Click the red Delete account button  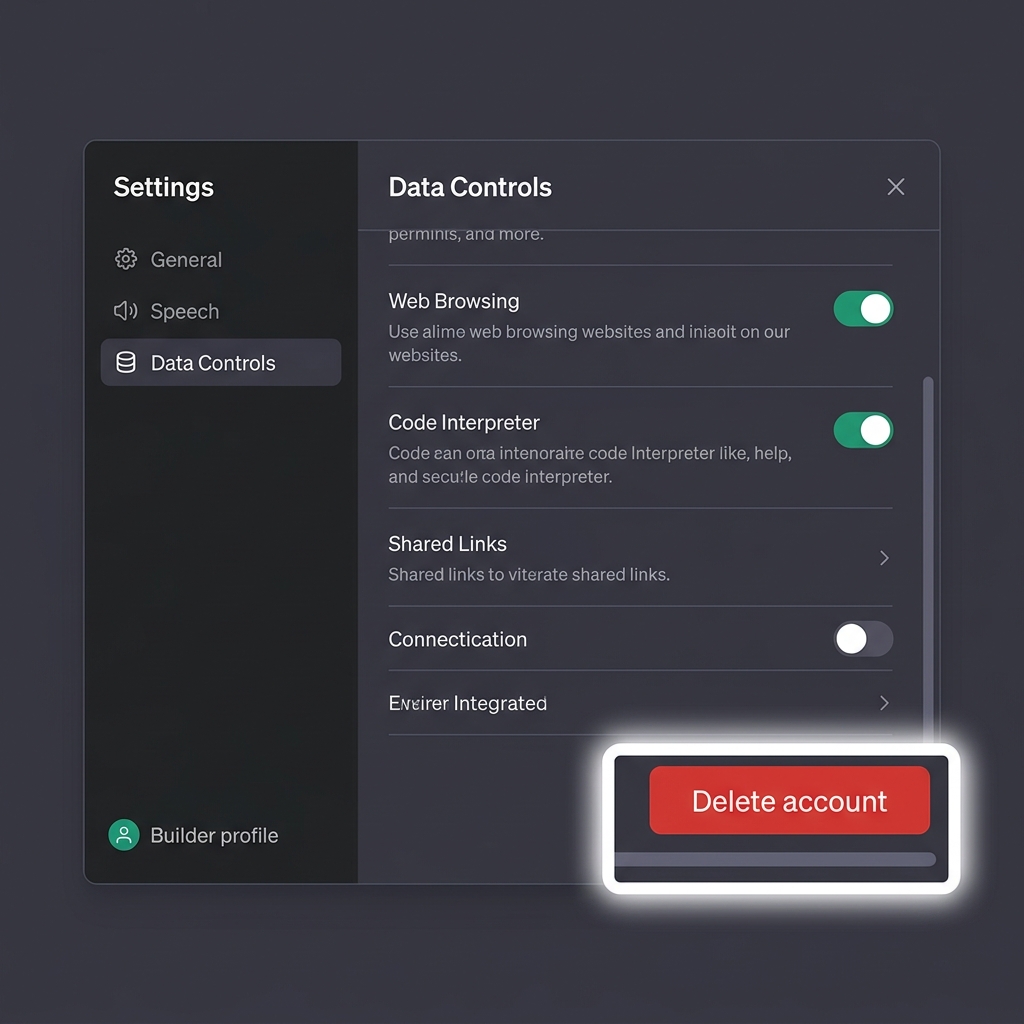pyautogui.click(x=789, y=800)
